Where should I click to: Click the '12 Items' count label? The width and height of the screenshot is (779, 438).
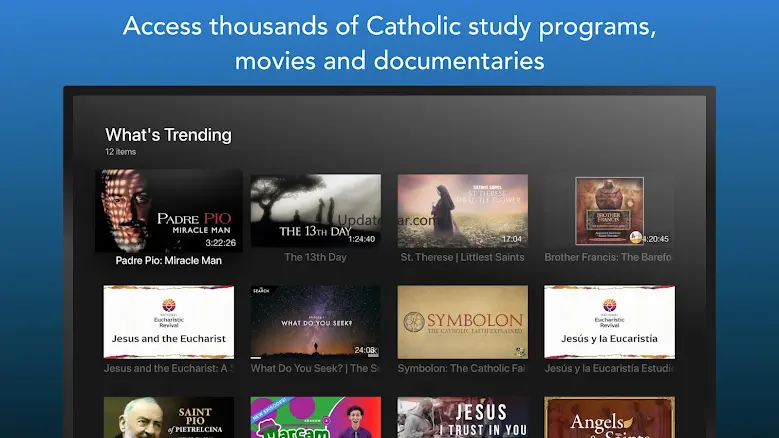click(120, 152)
